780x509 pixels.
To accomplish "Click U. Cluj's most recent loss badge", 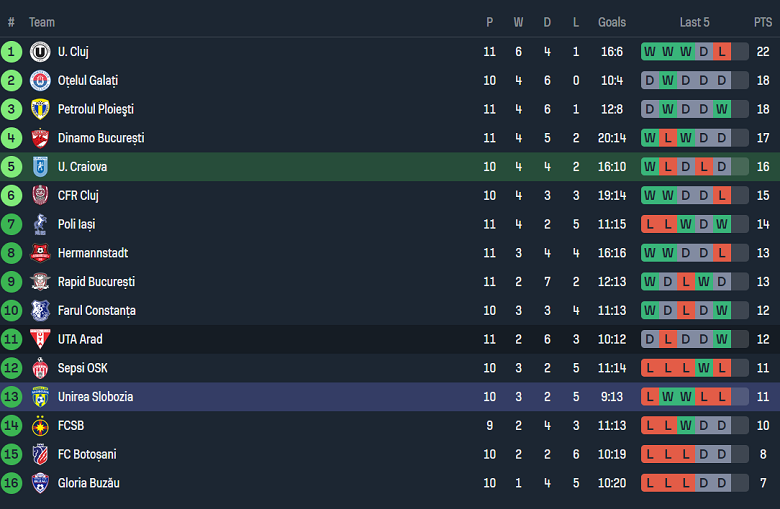I will [x=722, y=52].
